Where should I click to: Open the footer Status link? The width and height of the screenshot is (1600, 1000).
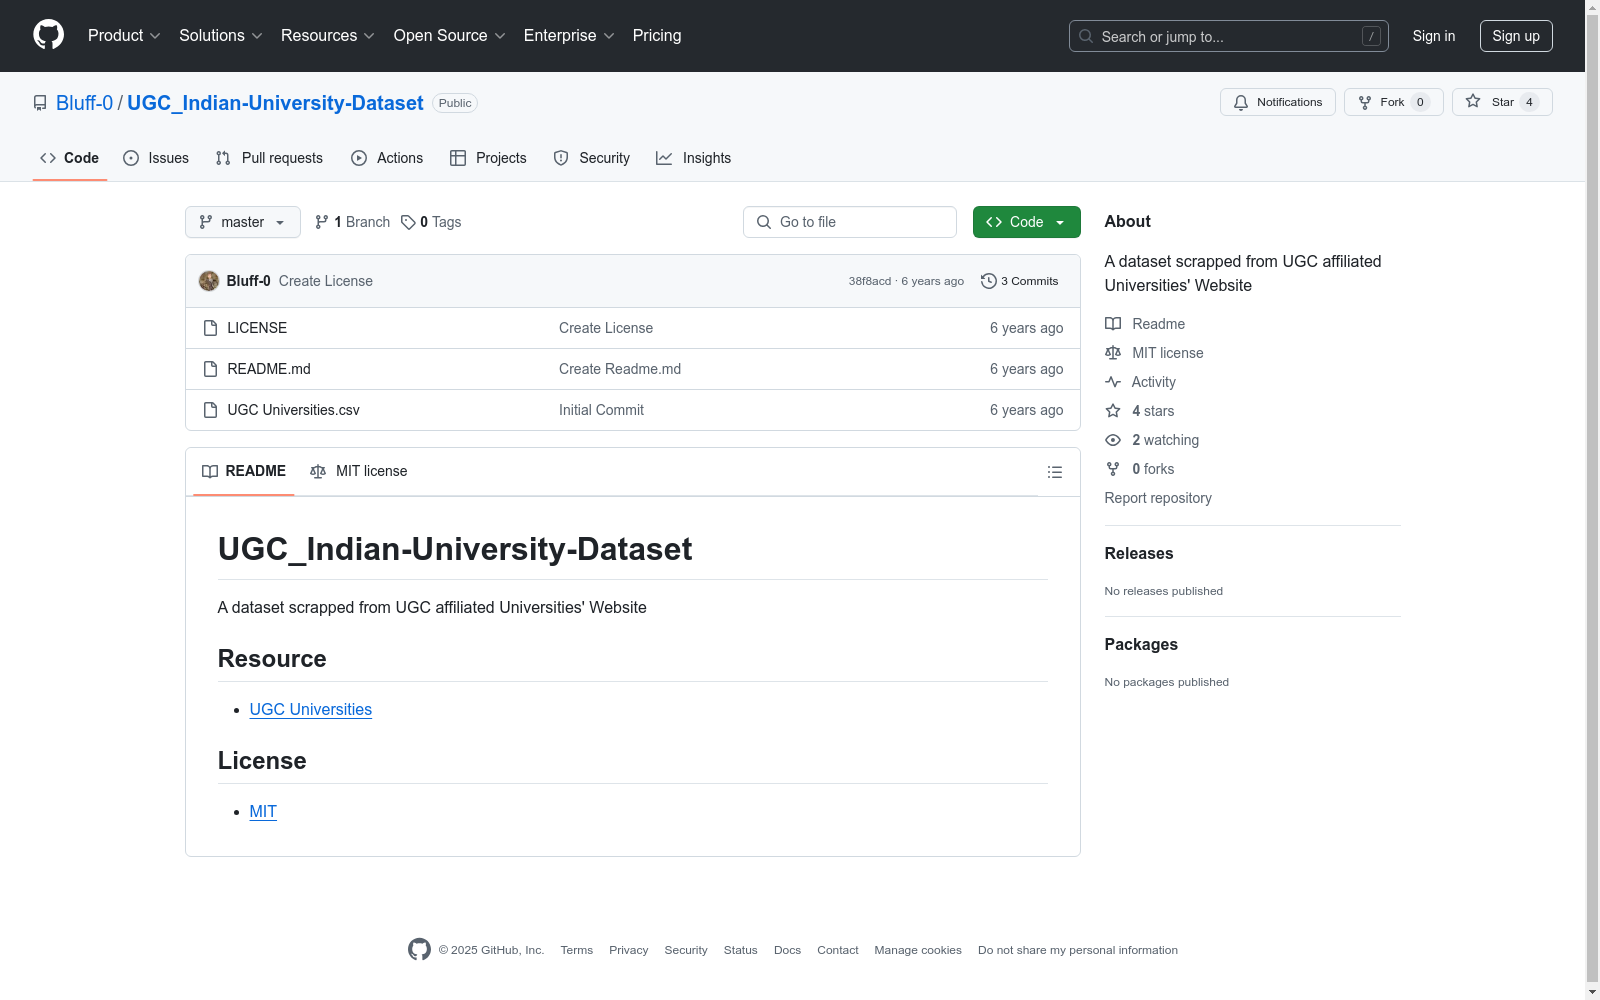point(741,950)
